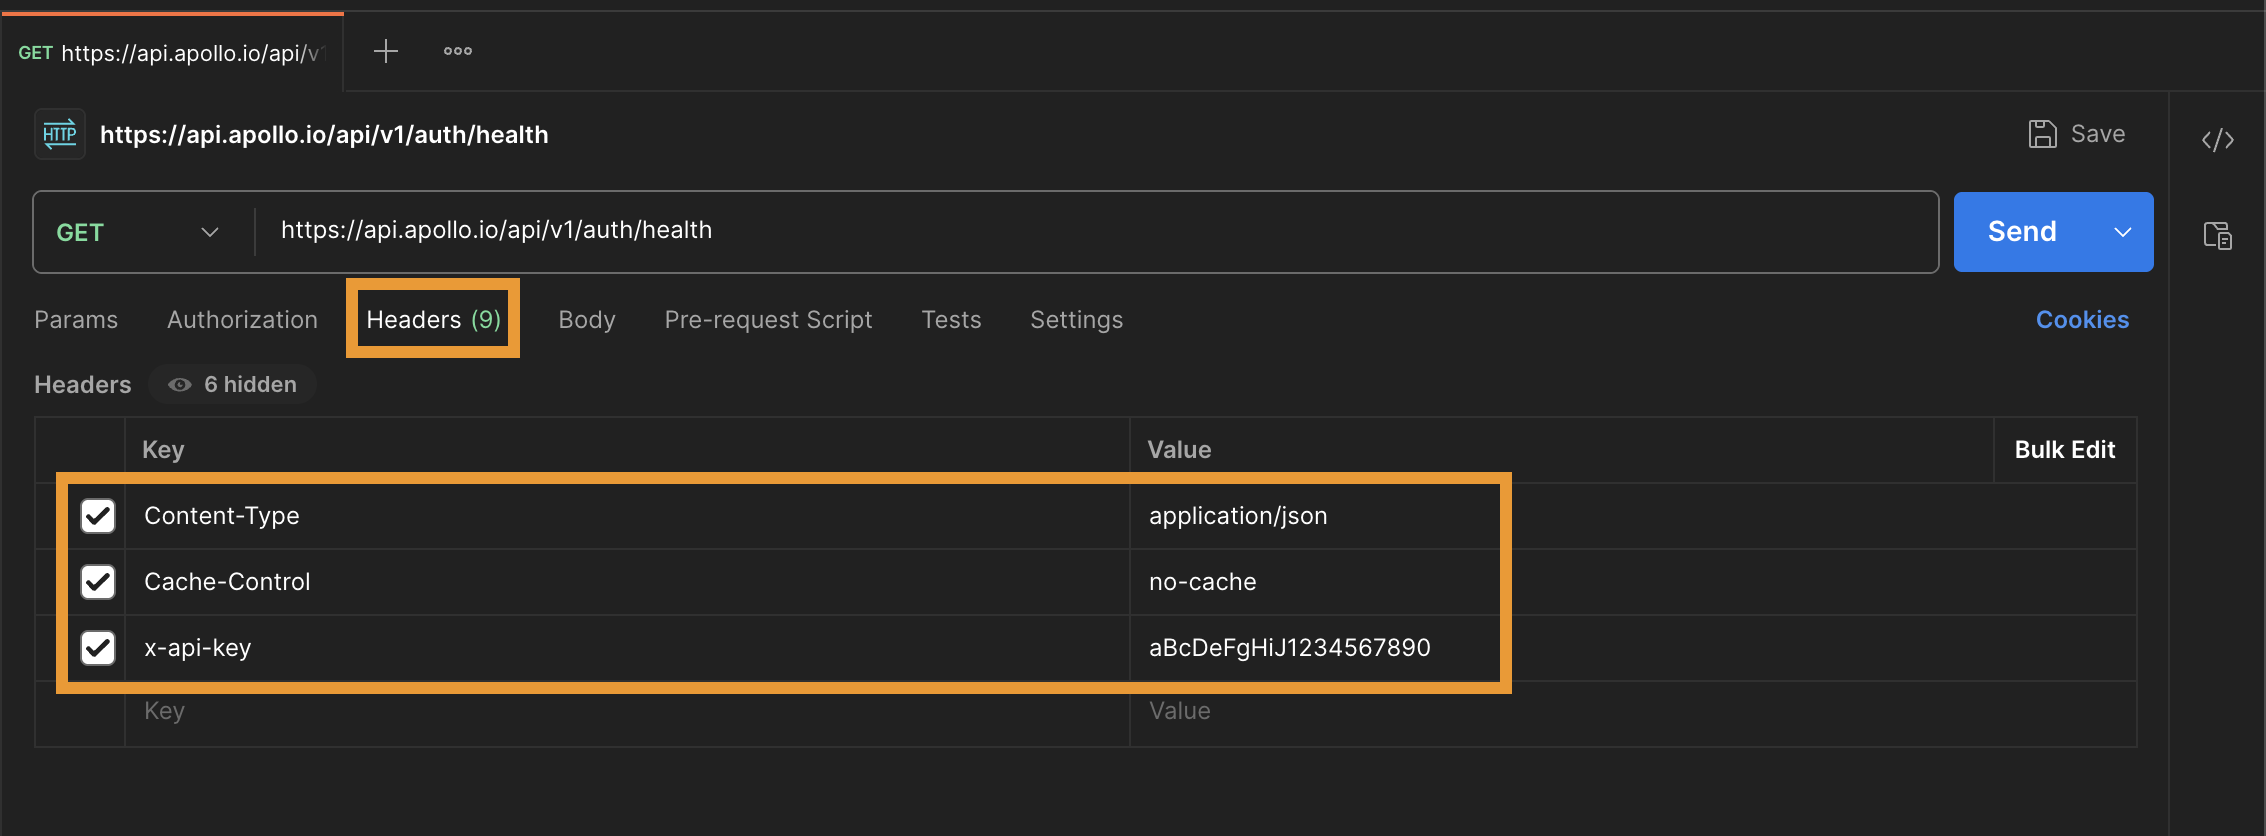Open the request Settings tab
2266x836 pixels.
pos(1076,320)
